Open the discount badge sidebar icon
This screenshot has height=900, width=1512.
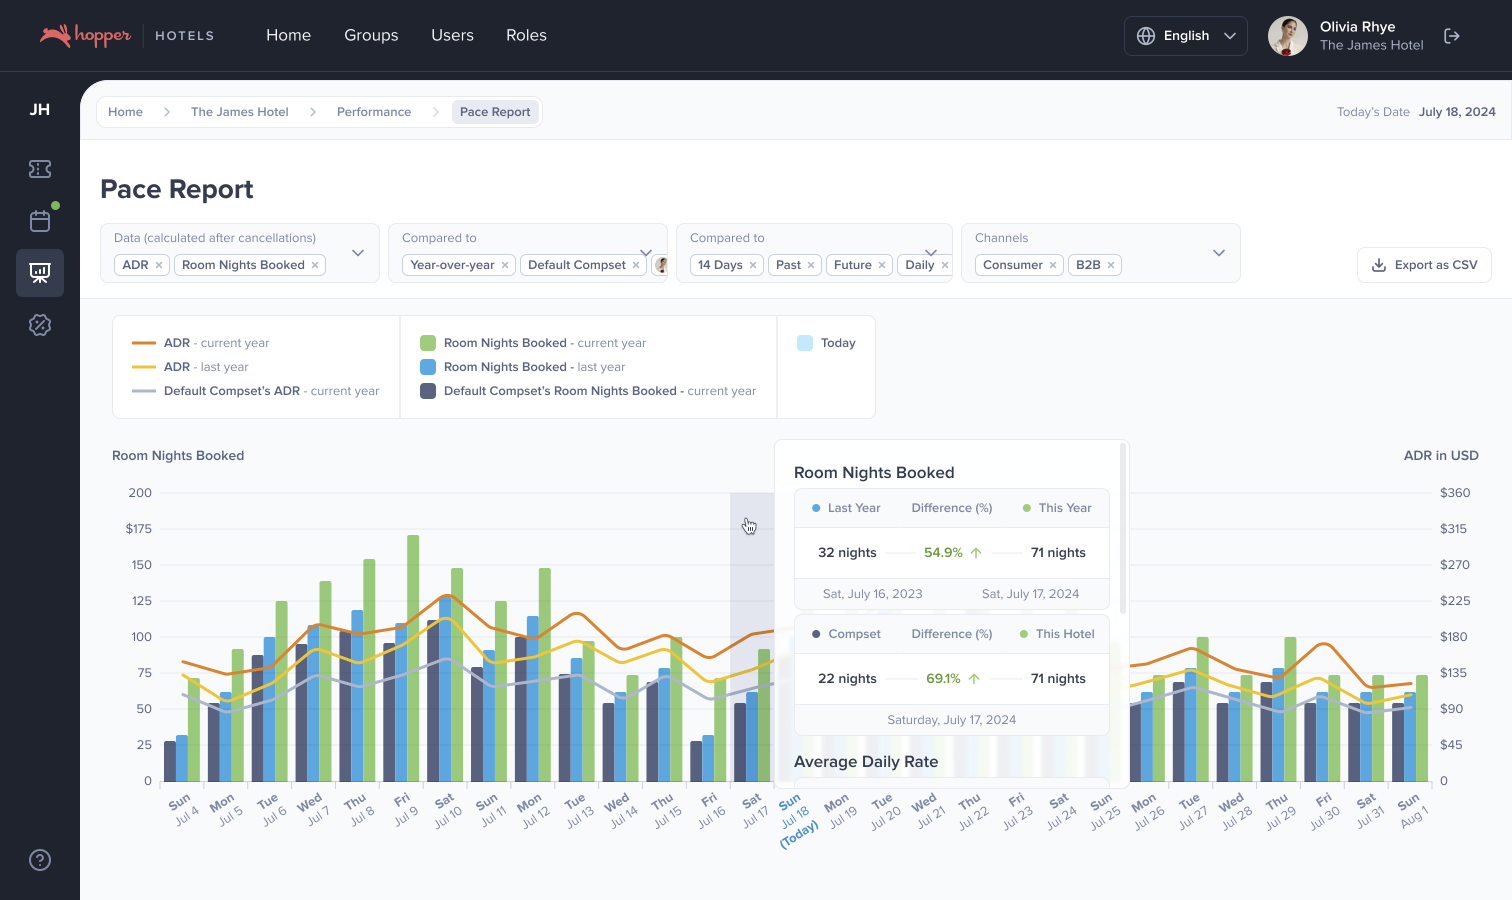tap(40, 325)
